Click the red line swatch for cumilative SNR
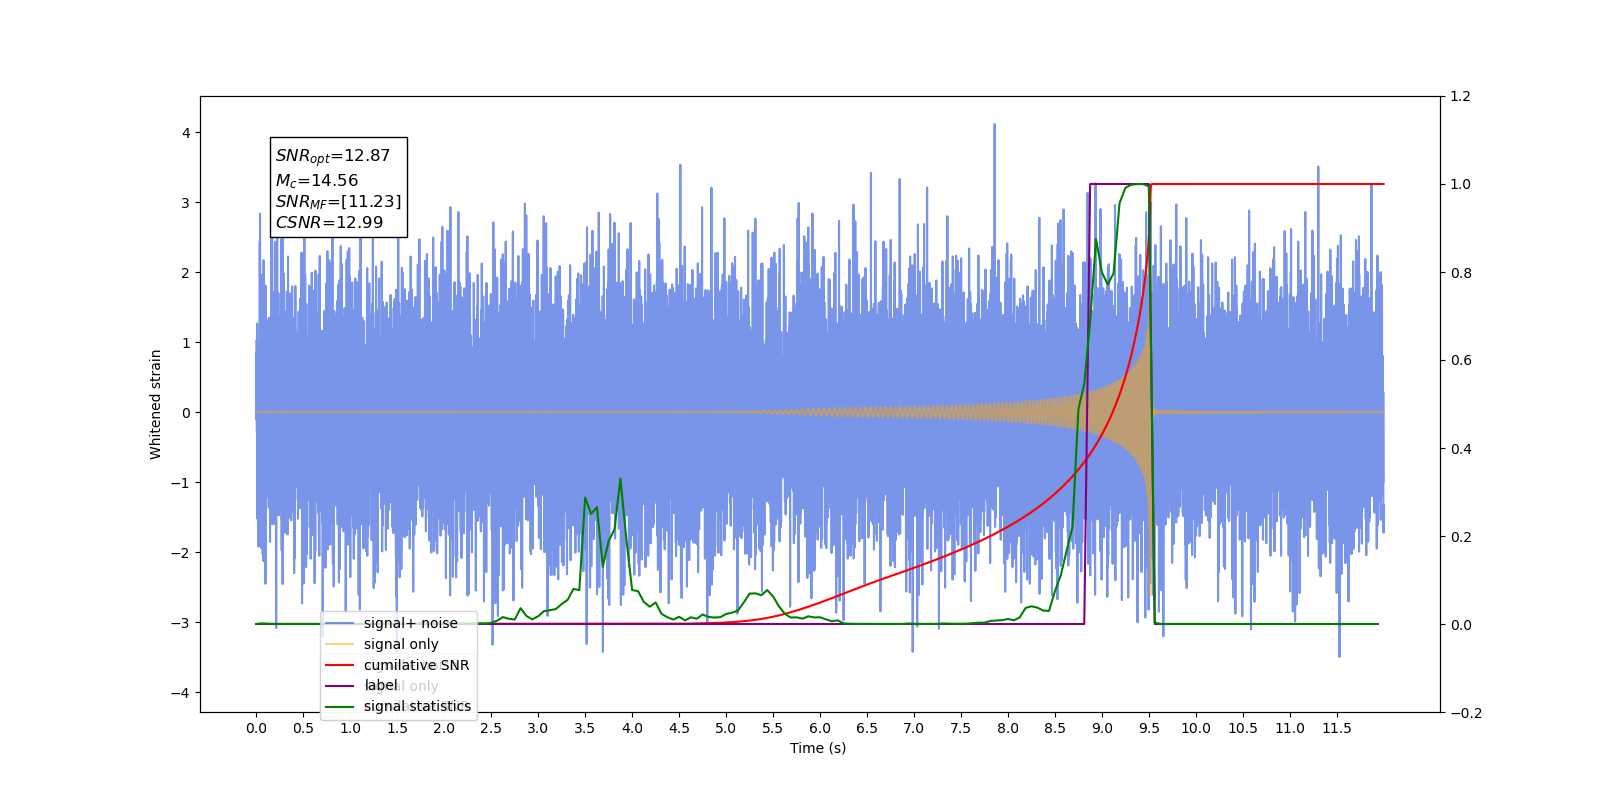Image resolution: width=1600 pixels, height=800 pixels. point(340,665)
